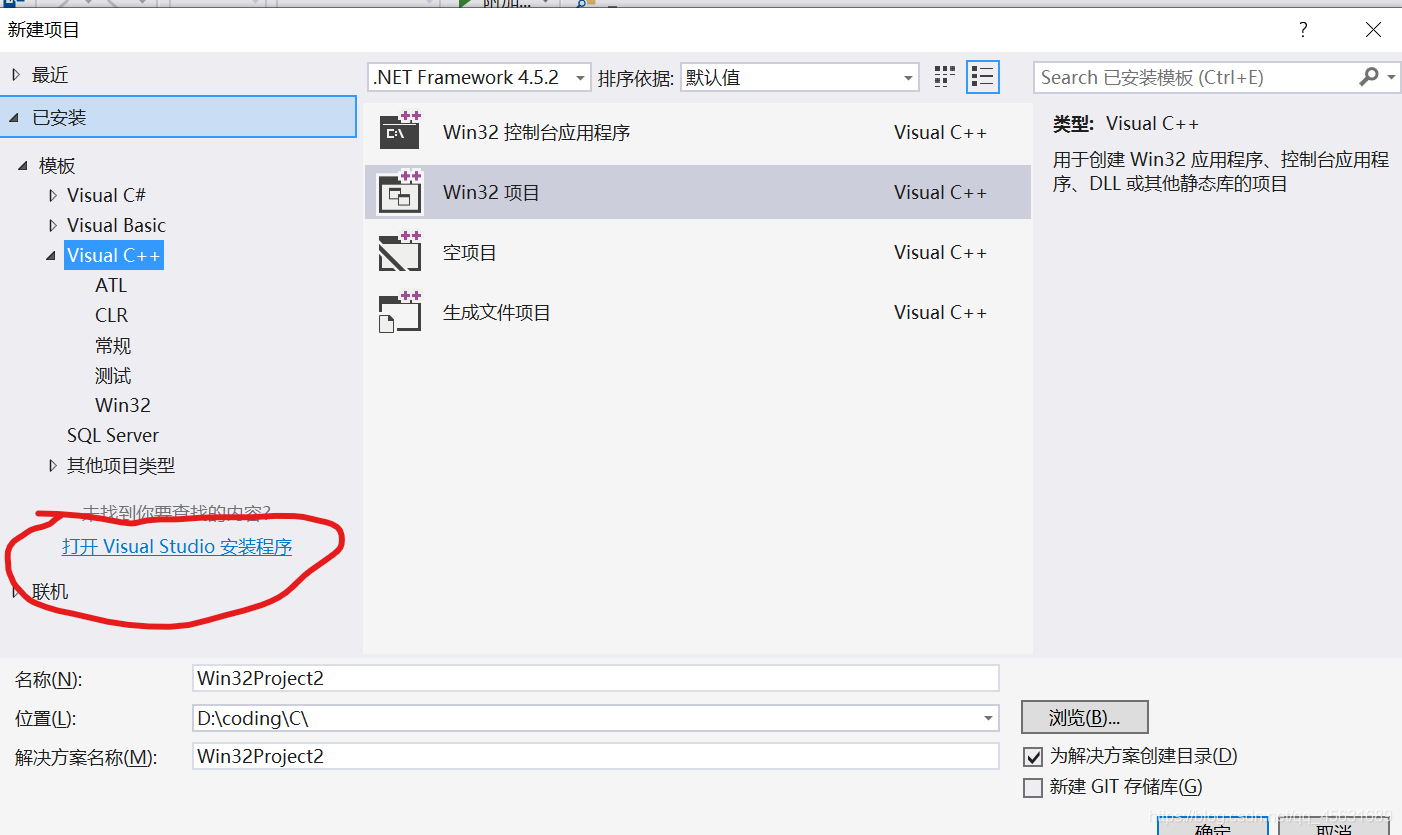The height and width of the screenshot is (835, 1402).
Task: Switch to small icons list view
Action: point(983,77)
